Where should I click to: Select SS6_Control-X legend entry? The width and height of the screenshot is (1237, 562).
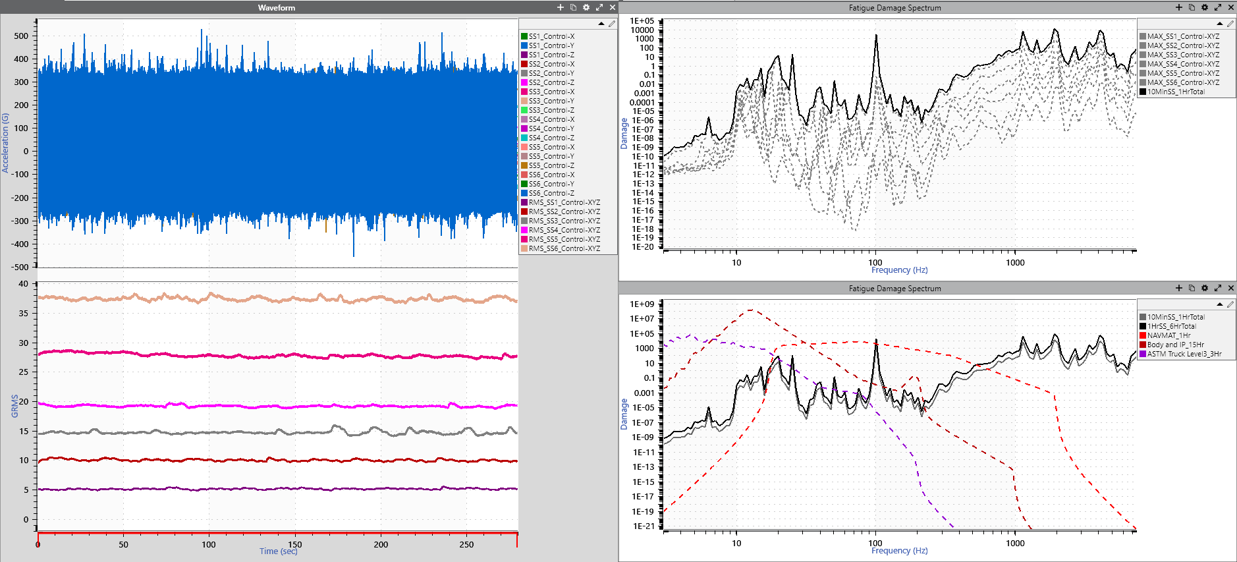coord(547,175)
